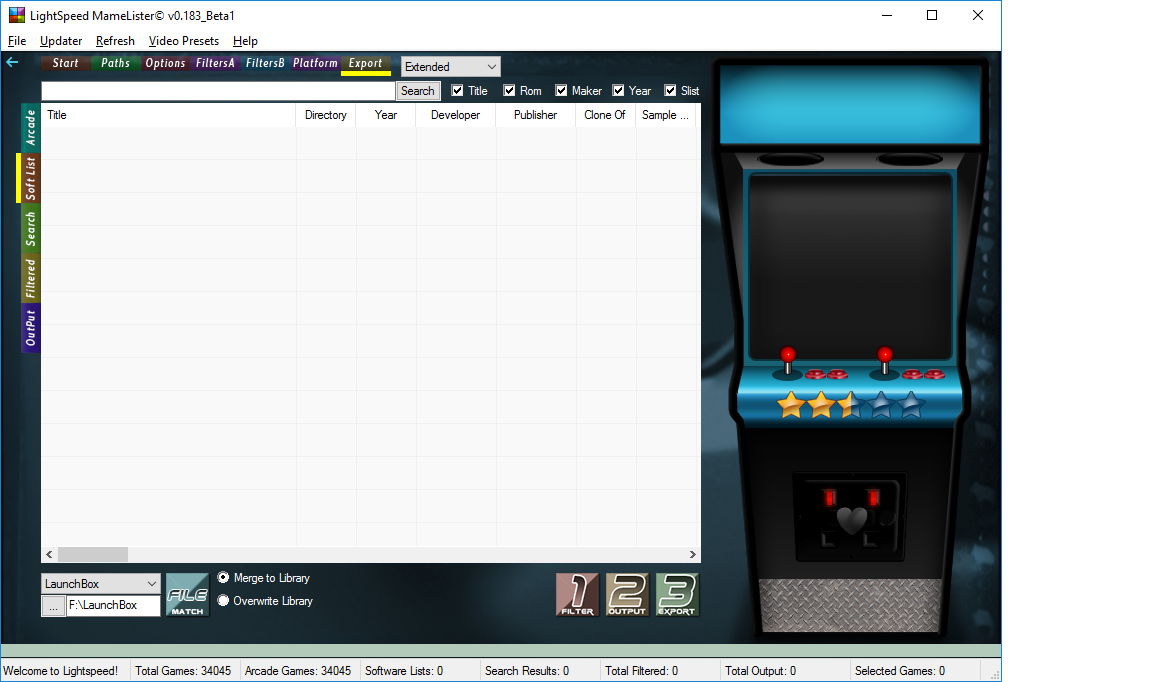Click the arcade cabinet screen preview
Image resolution: width=1152 pixels, height=682 pixels.
coord(850,265)
